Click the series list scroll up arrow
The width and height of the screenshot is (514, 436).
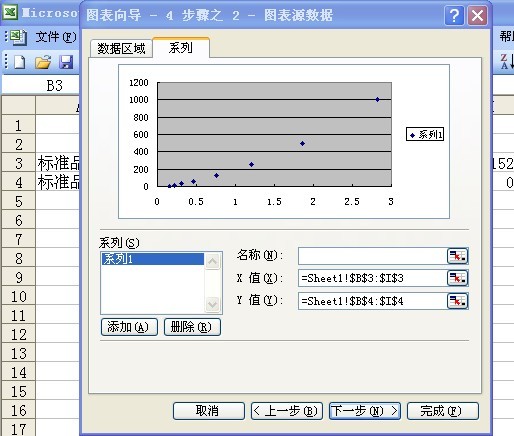pos(213,261)
